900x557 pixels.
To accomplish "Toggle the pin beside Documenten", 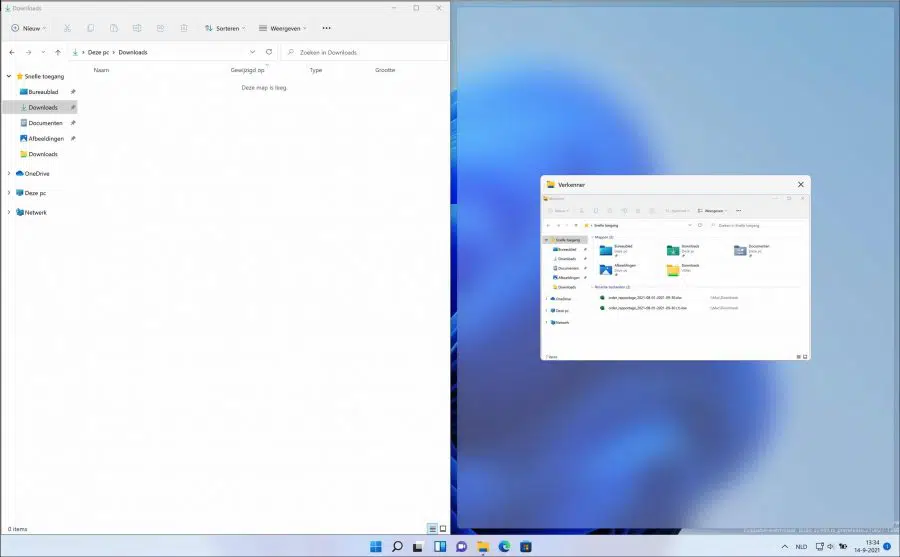I will (73, 123).
